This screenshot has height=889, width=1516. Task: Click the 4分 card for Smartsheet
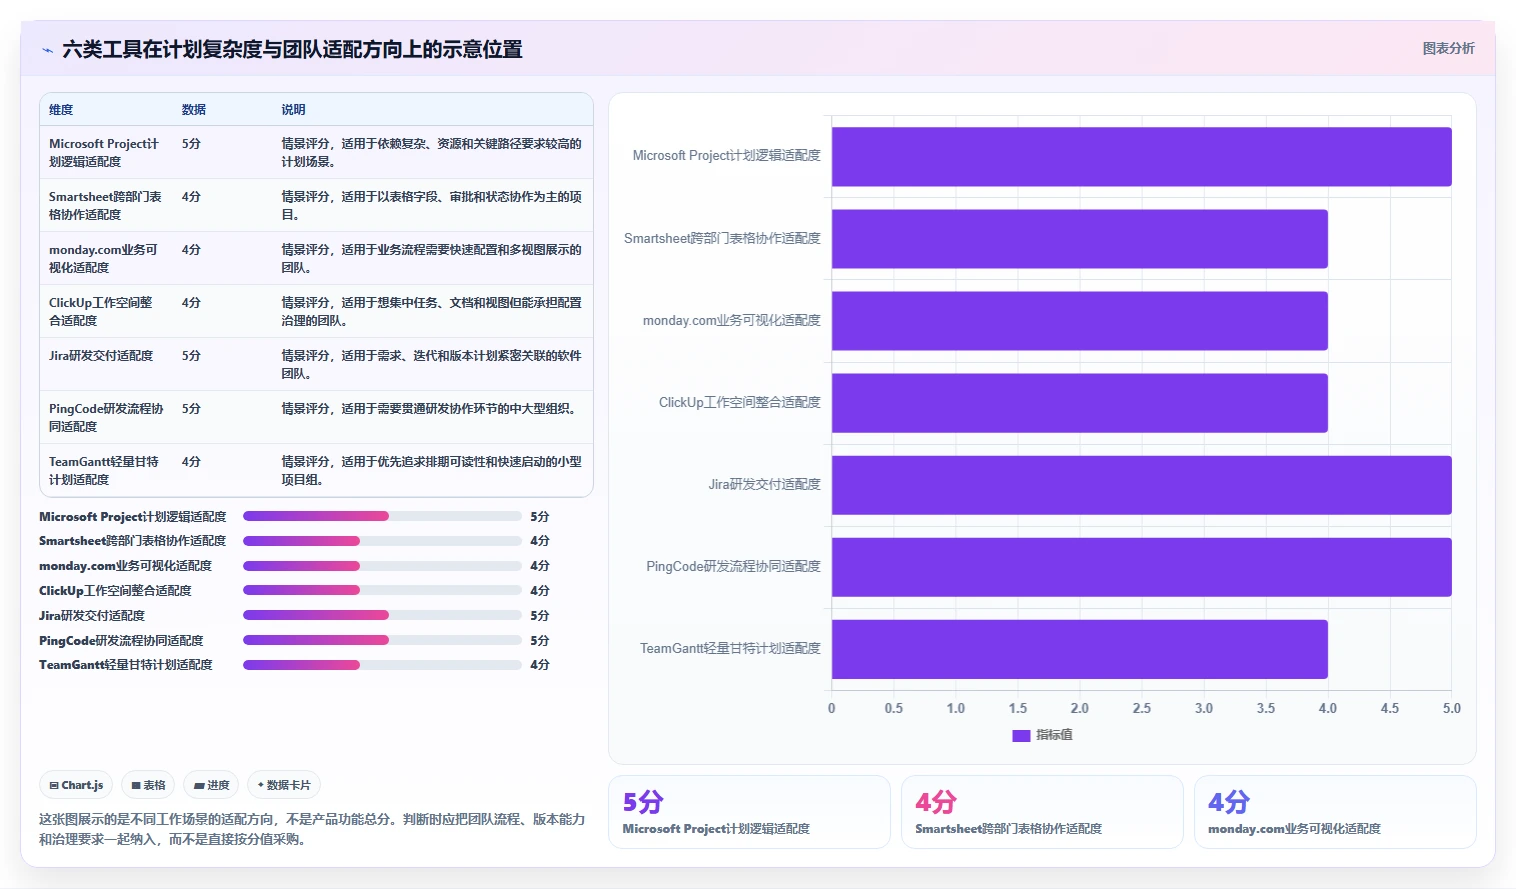[x=1042, y=812]
